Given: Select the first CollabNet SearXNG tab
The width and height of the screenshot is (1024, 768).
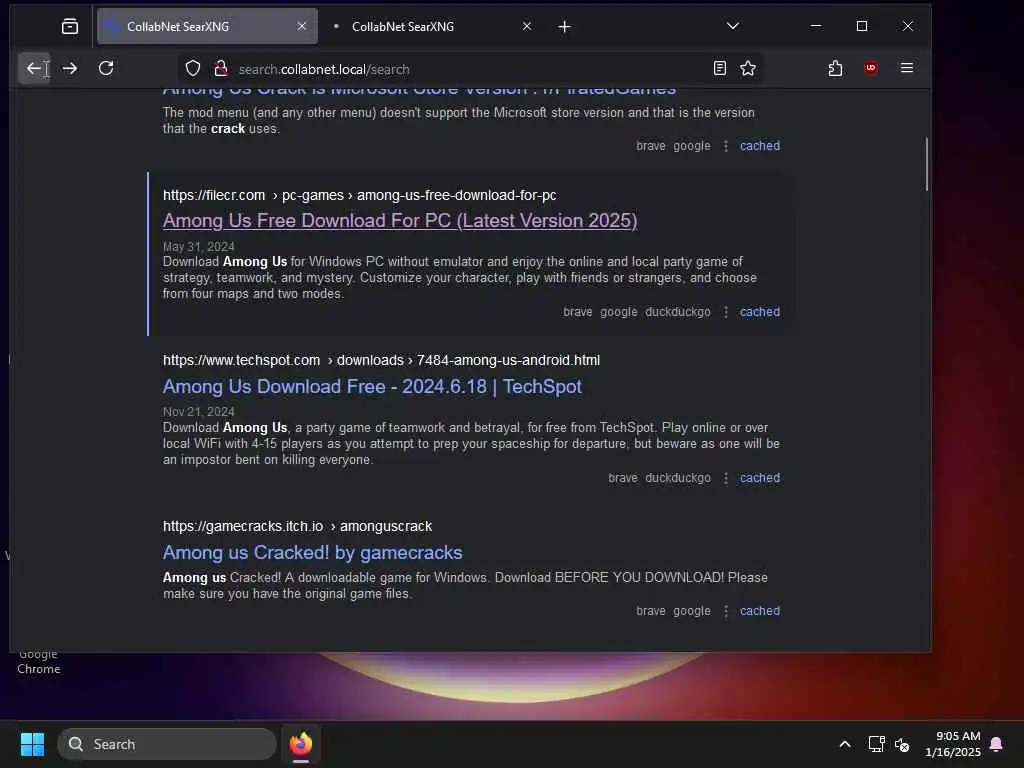Looking at the screenshot, I should click(x=207, y=26).
